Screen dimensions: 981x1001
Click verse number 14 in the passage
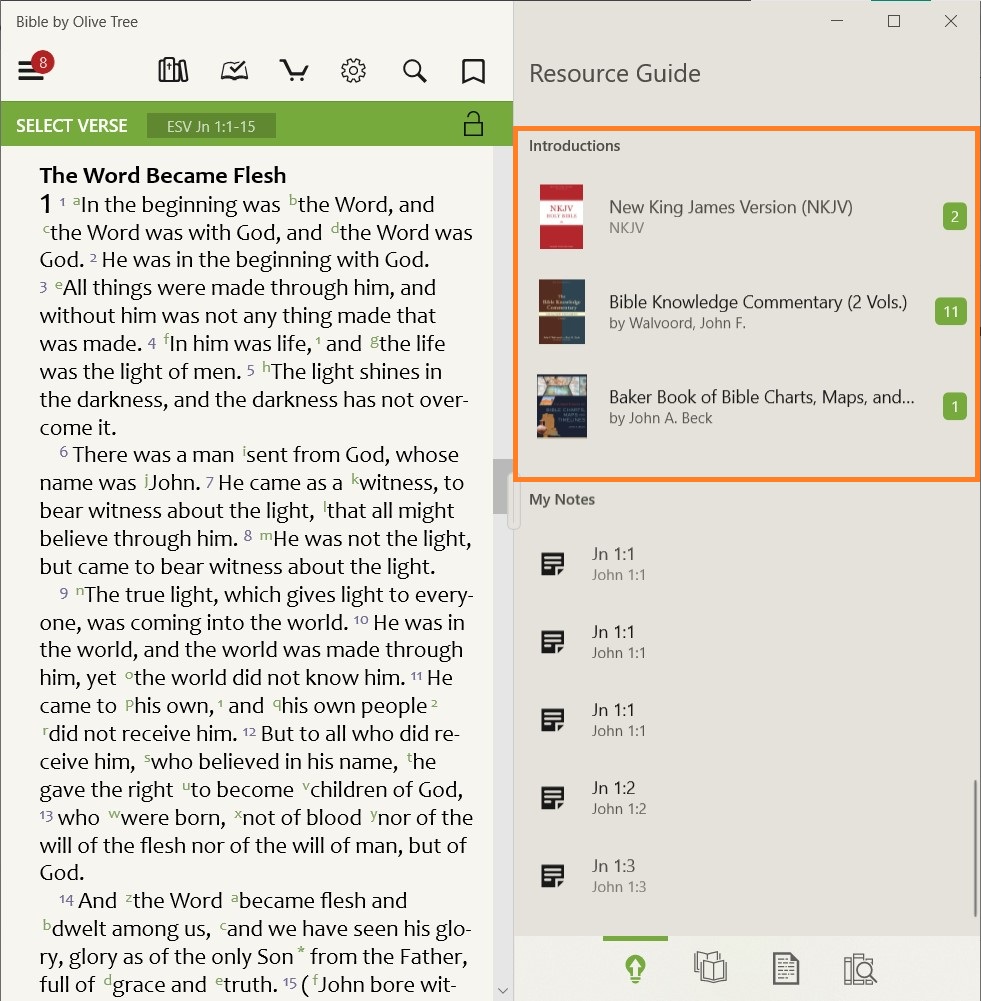(x=66, y=899)
